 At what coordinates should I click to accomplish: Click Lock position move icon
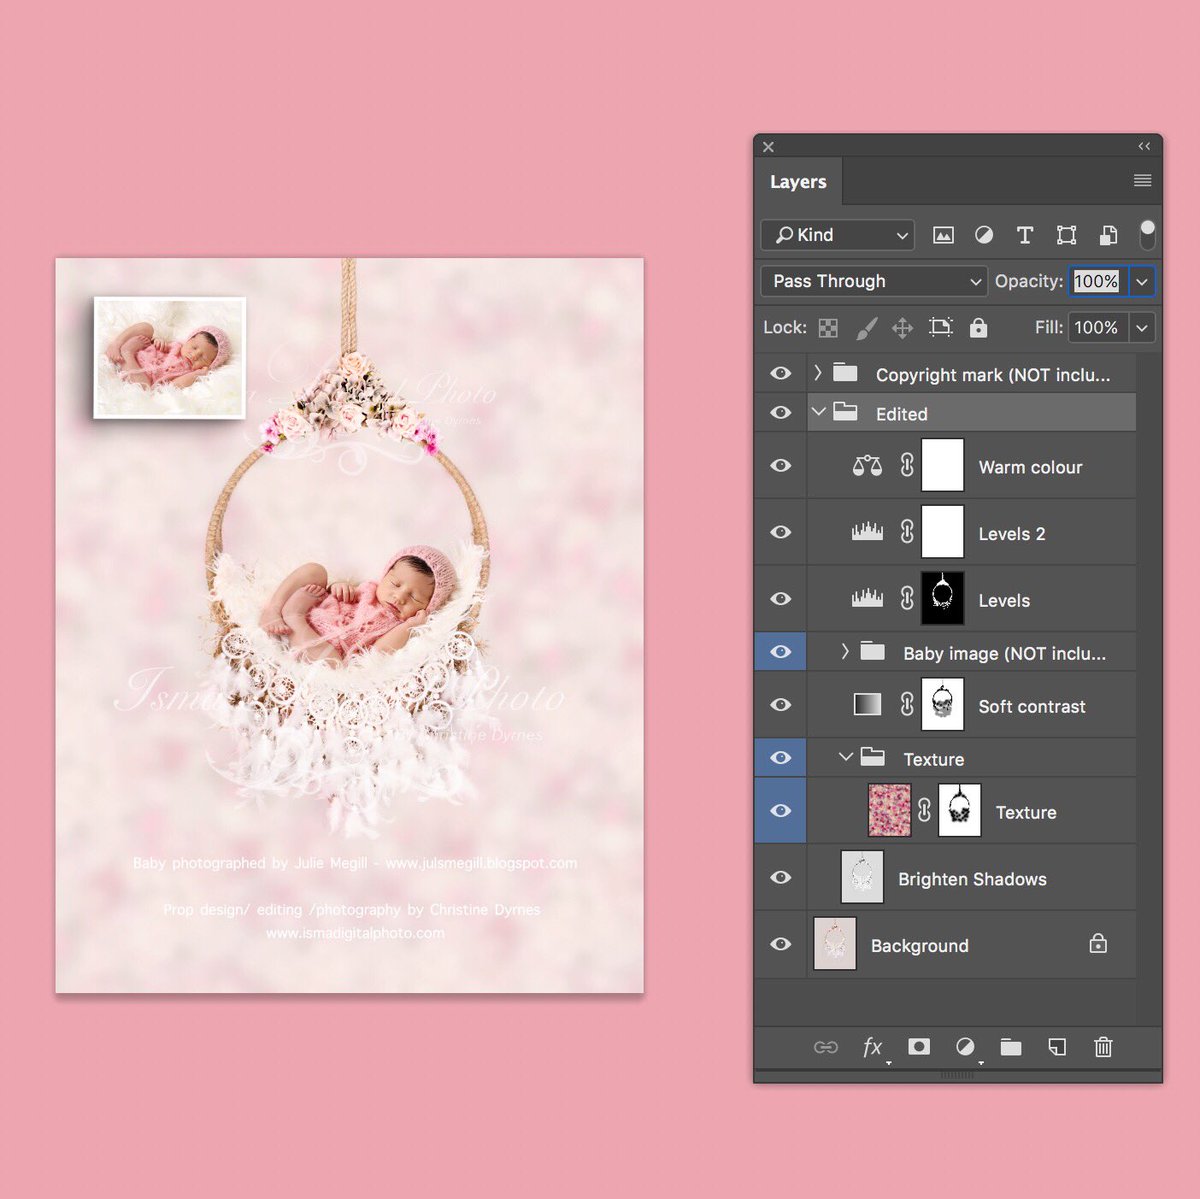pos(902,328)
